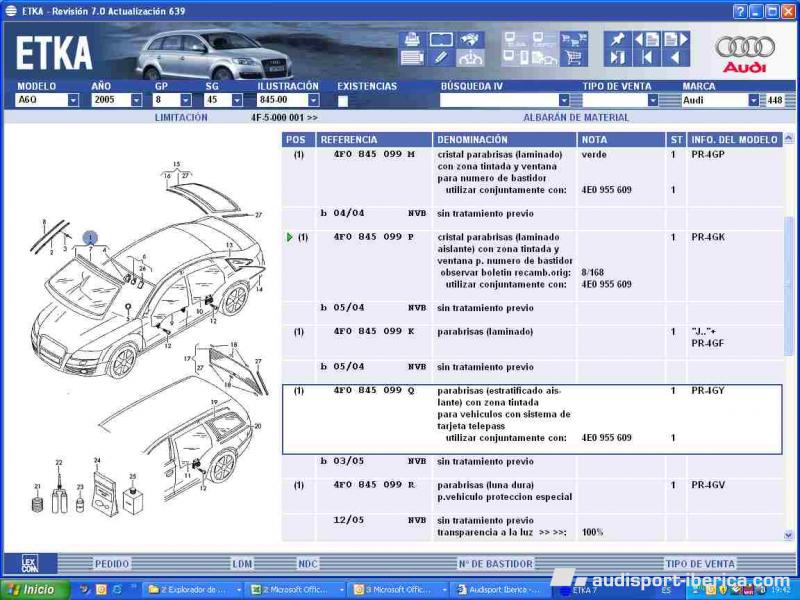The height and width of the screenshot is (600, 800).
Task: Click the LDM button
Action: pyautogui.click(x=242, y=564)
